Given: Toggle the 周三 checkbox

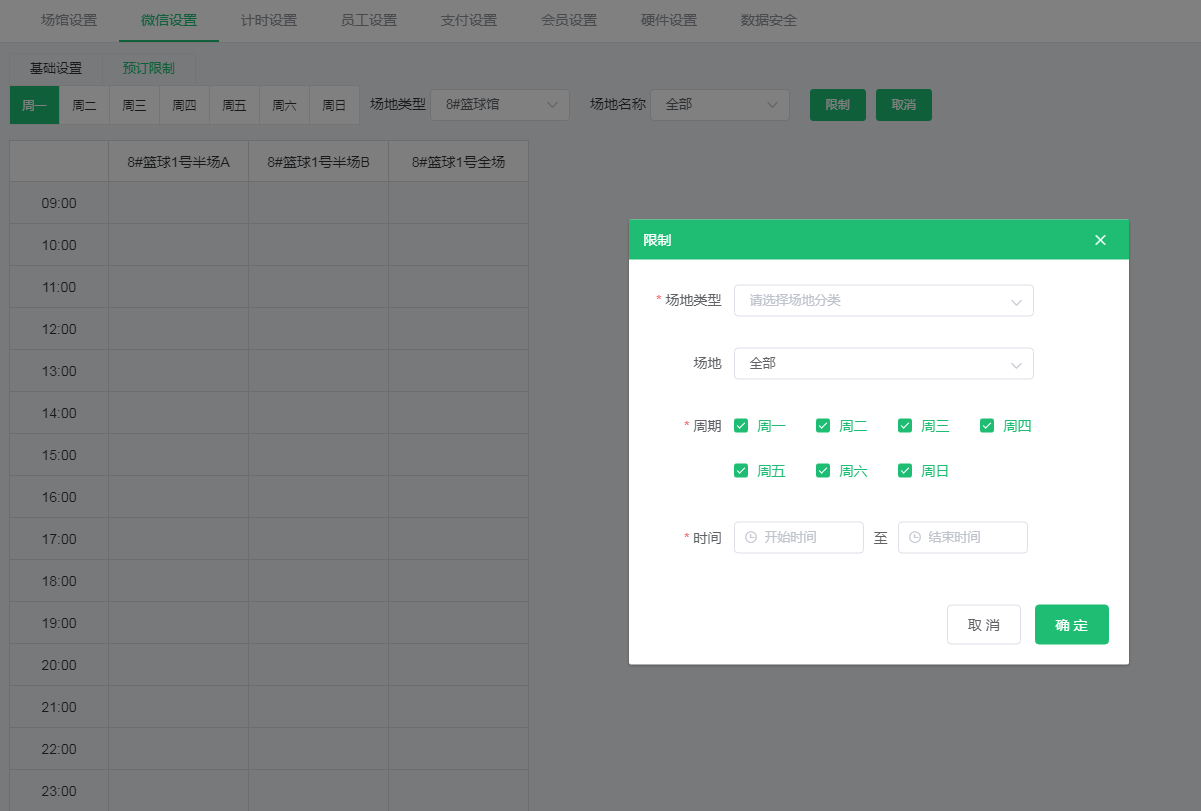Looking at the screenshot, I should tap(905, 426).
